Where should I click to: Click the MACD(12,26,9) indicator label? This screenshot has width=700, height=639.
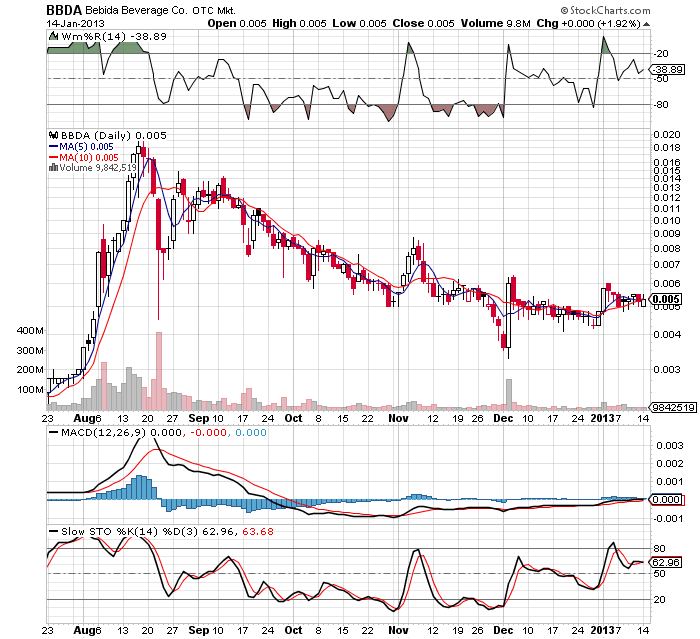[x=103, y=432]
